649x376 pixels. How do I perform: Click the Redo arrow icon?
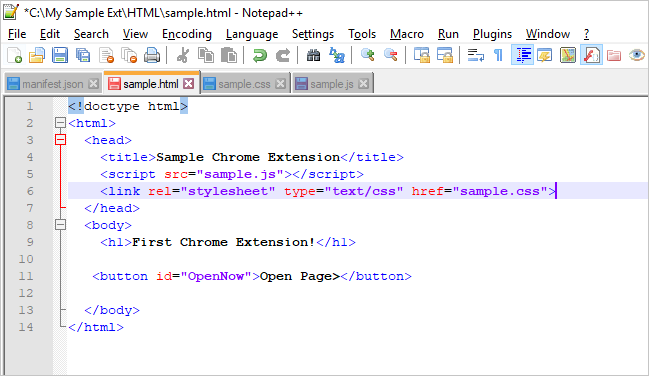click(283, 55)
